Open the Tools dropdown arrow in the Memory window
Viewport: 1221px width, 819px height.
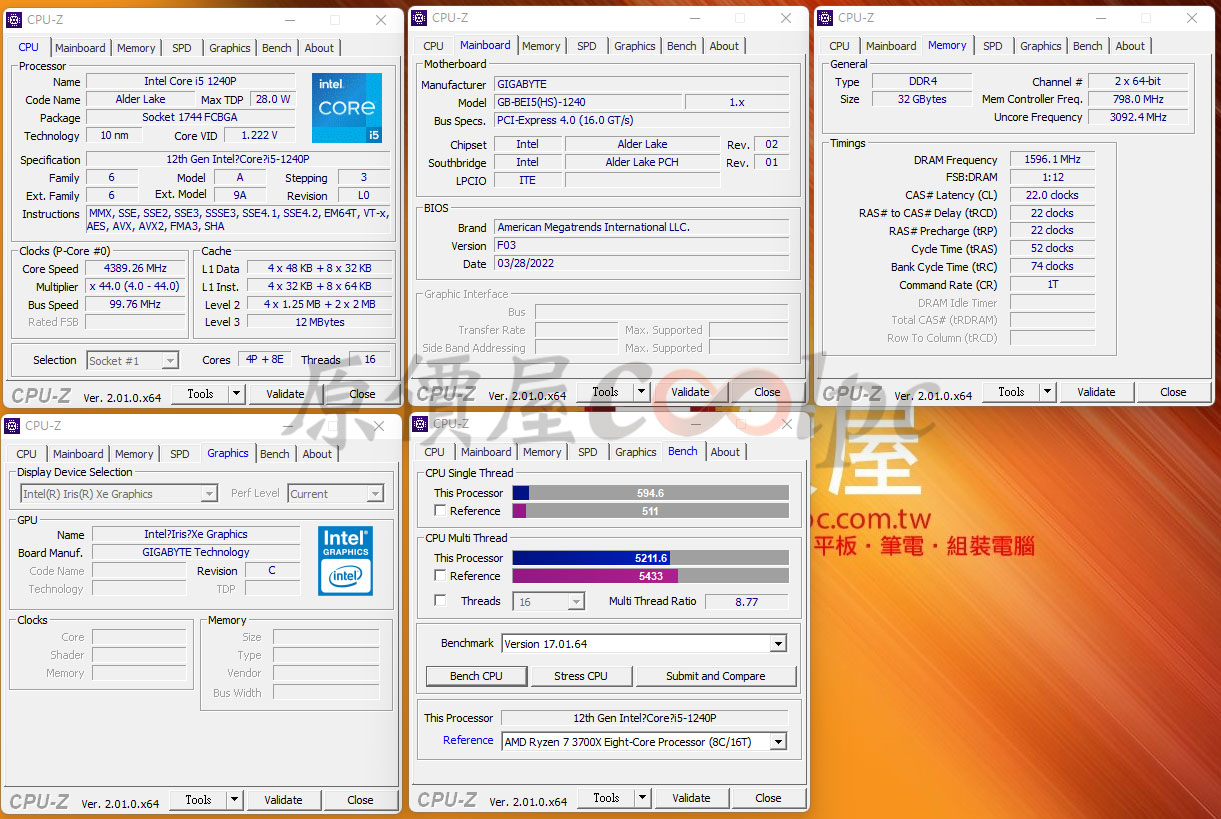pos(1048,392)
